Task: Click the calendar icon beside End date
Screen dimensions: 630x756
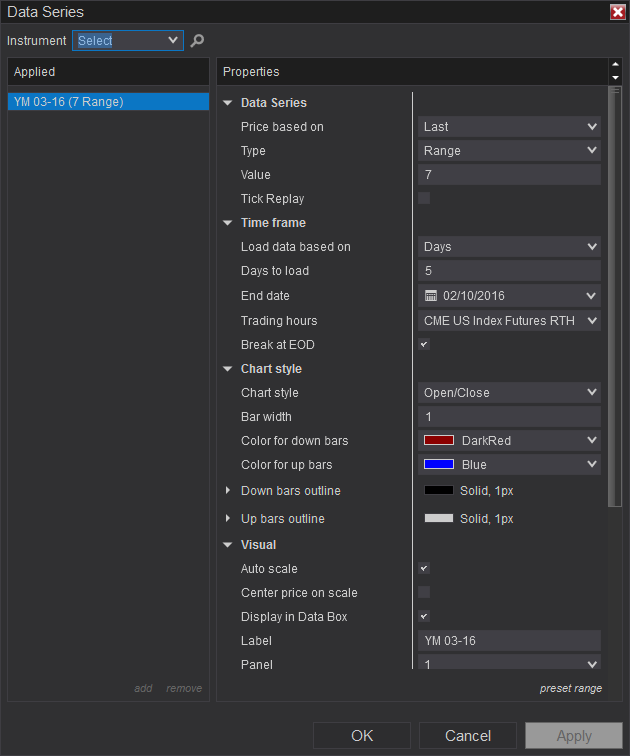Action: [x=431, y=296]
